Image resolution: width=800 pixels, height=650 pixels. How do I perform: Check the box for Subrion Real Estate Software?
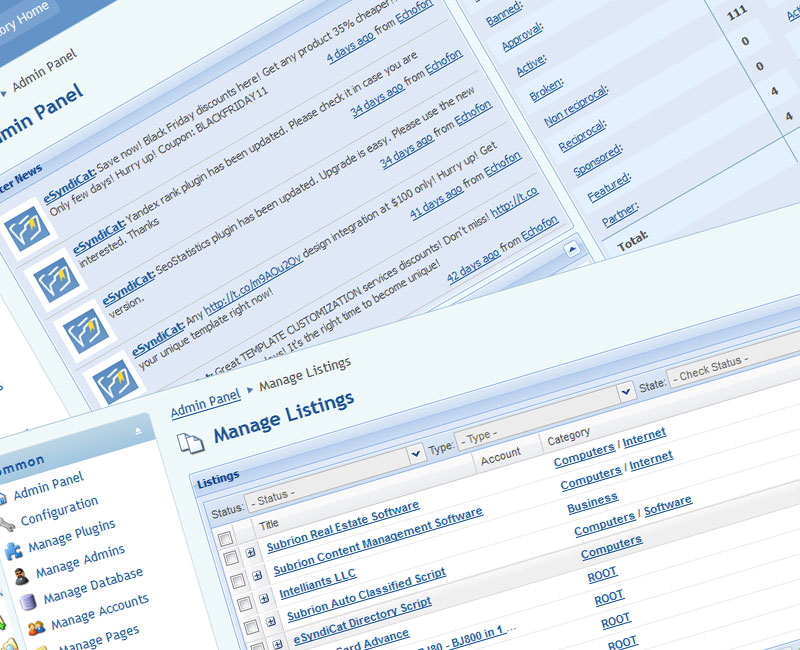(231, 558)
